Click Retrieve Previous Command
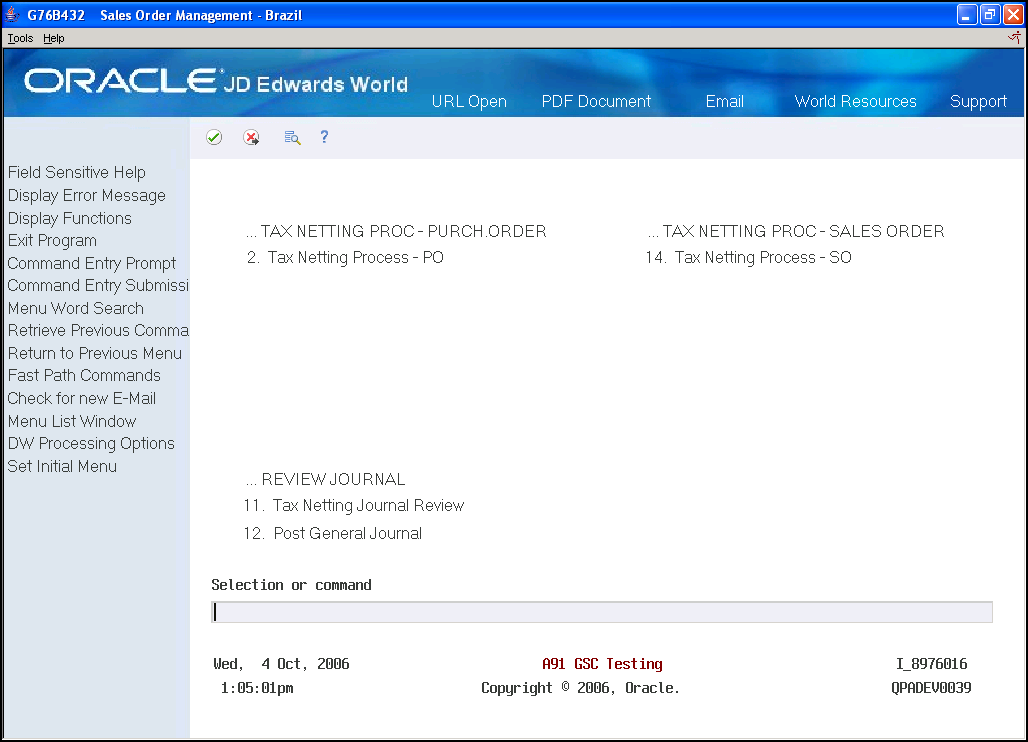 click(x=98, y=330)
